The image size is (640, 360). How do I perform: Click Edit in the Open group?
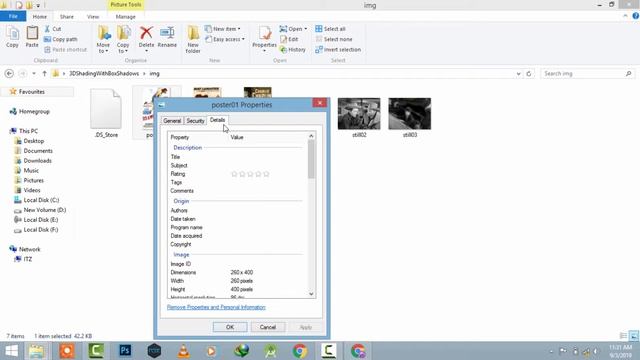(289, 39)
